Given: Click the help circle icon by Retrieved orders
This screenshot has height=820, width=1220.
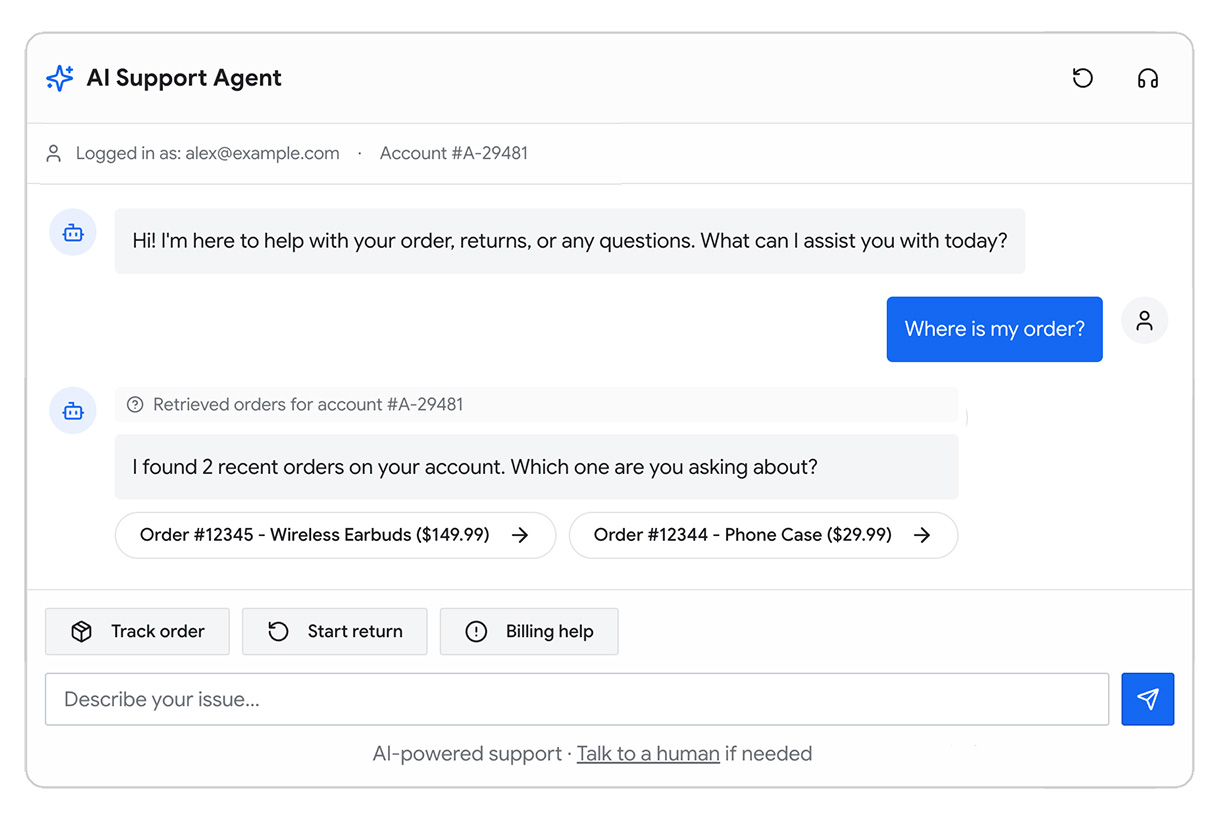Looking at the screenshot, I should point(135,405).
